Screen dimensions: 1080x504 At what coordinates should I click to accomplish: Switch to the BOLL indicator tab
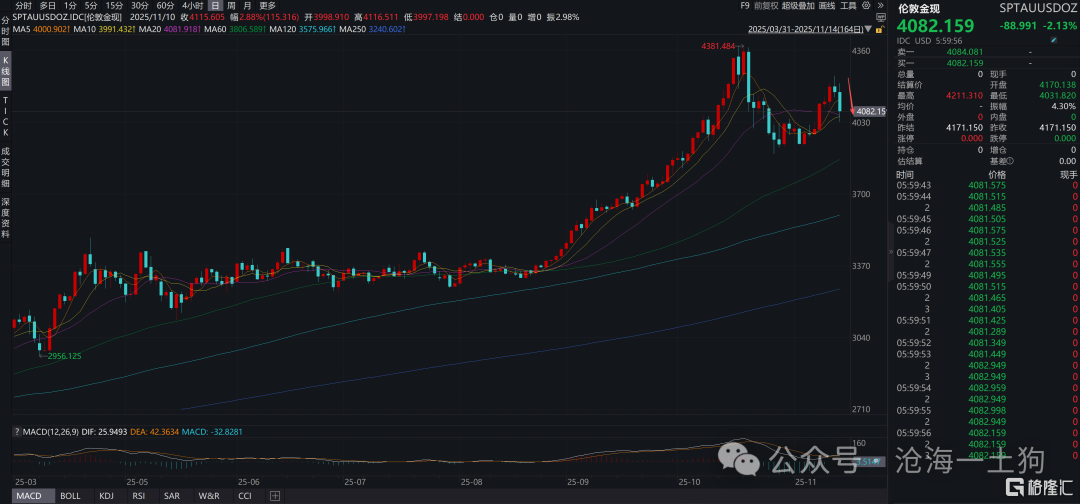click(70, 495)
